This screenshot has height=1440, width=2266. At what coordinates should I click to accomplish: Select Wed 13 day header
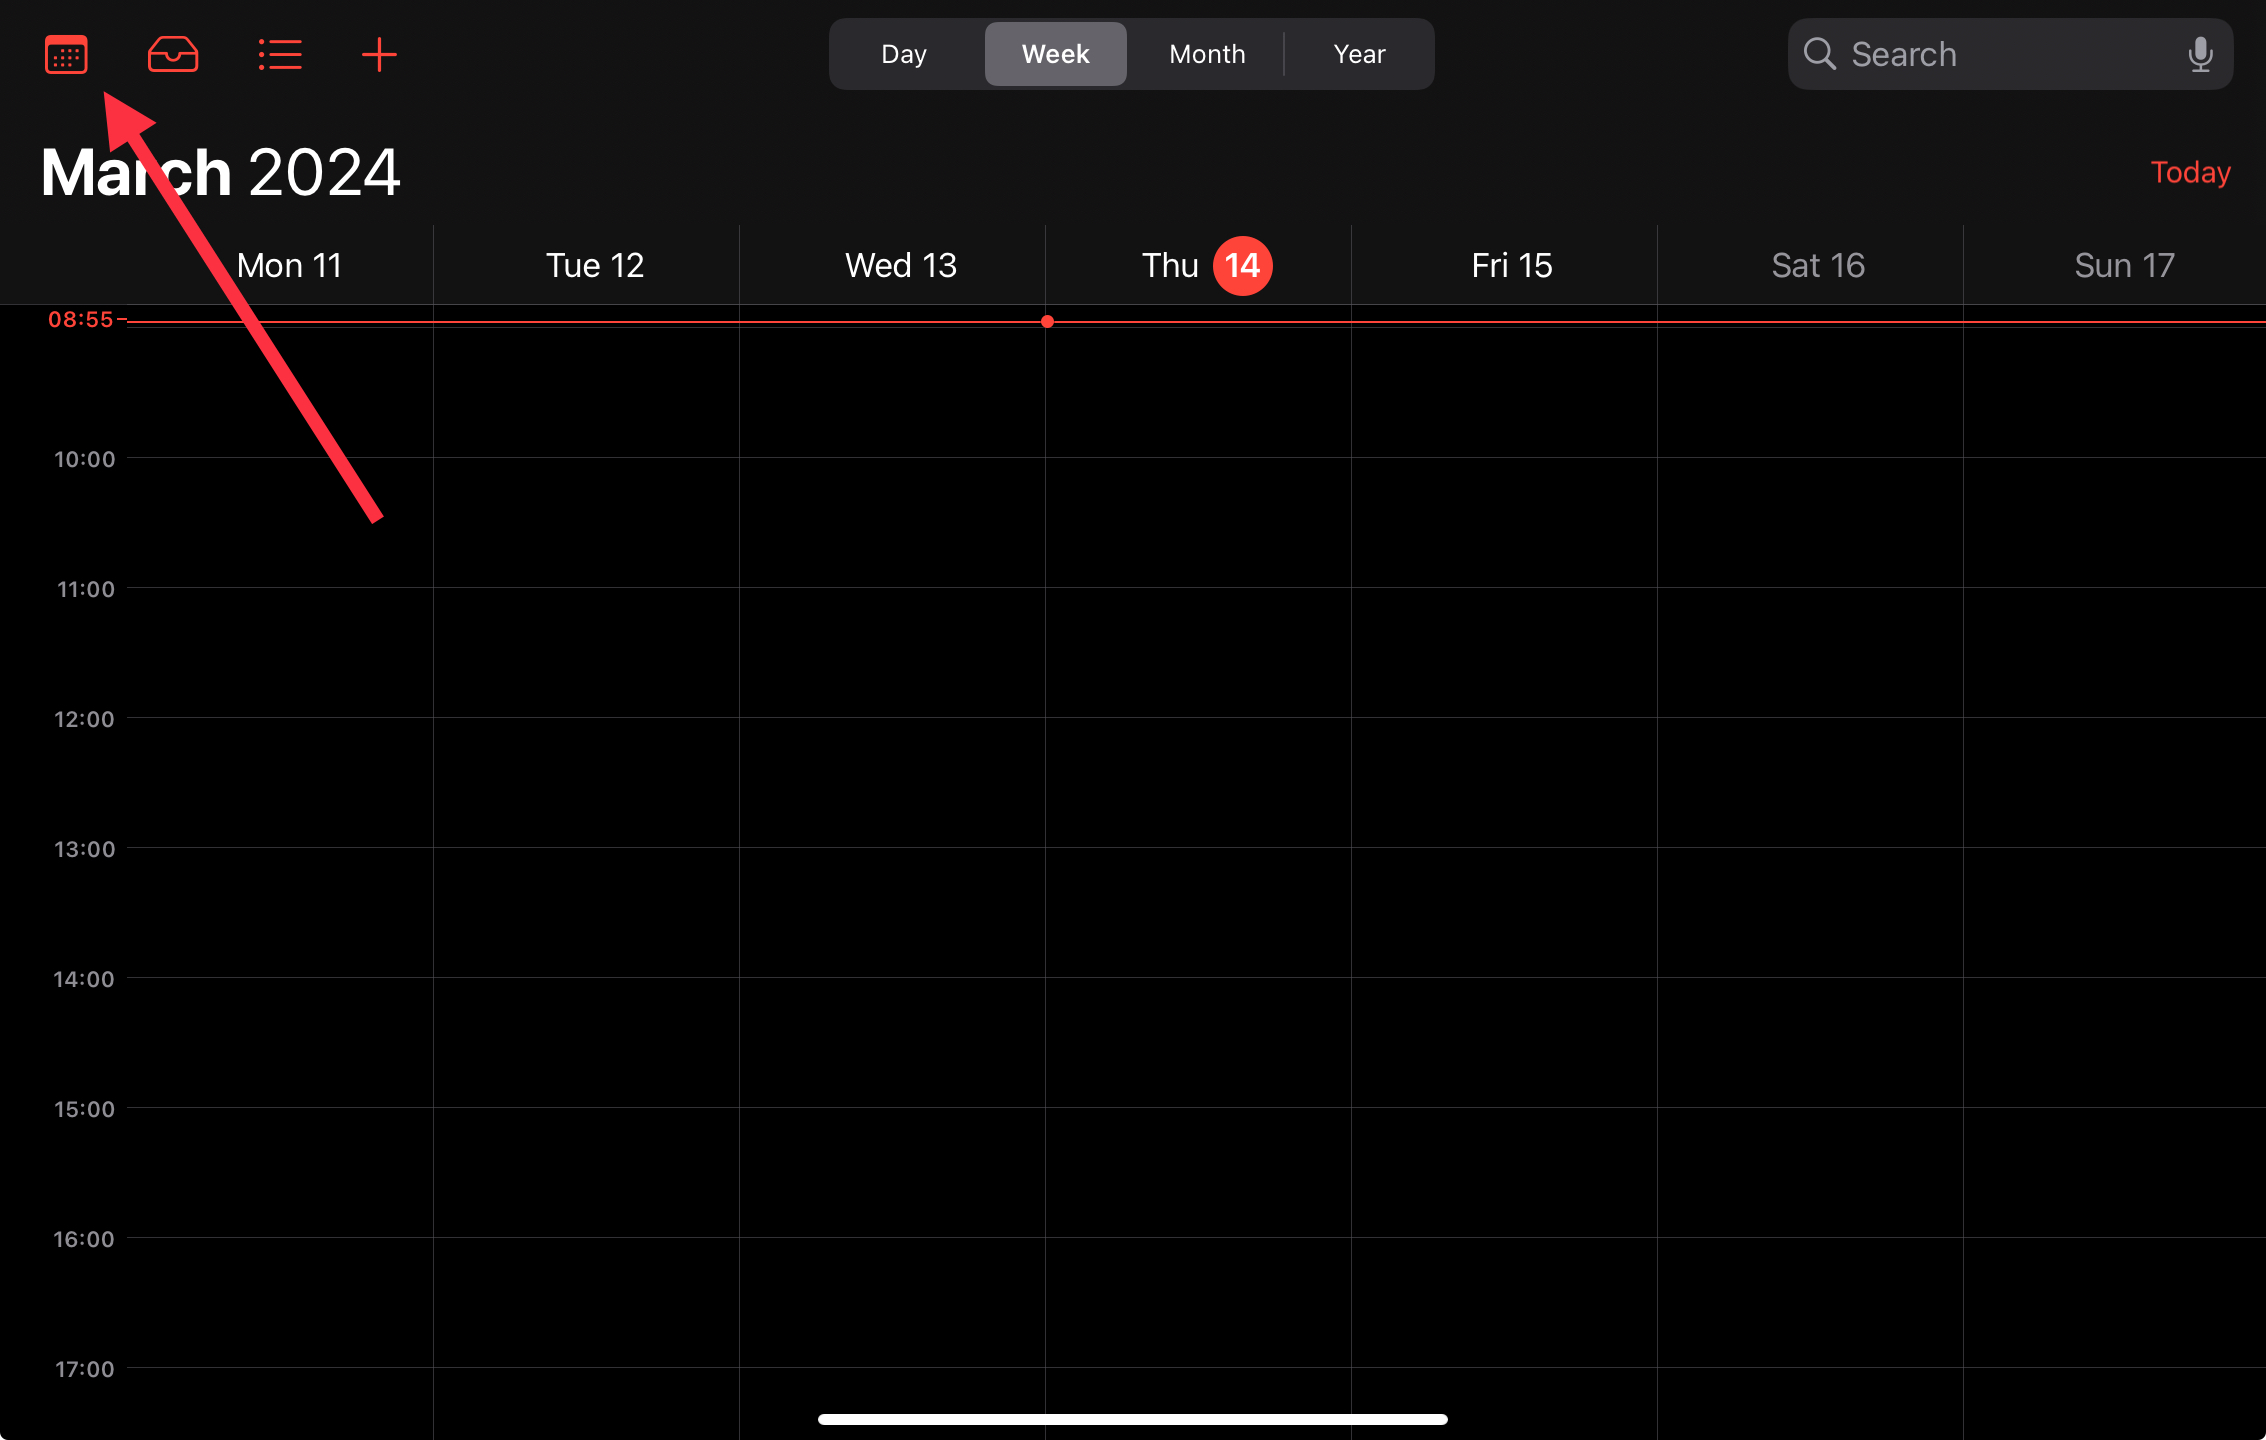click(900, 265)
